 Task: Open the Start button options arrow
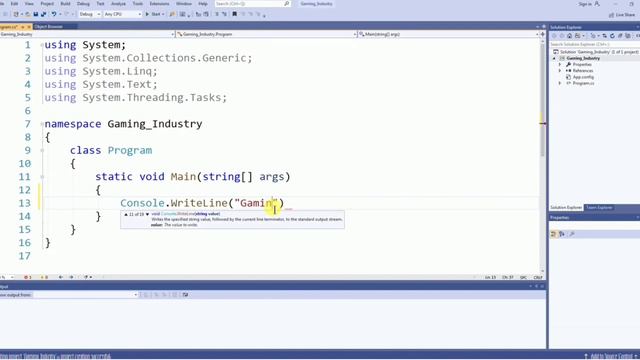[x=163, y=14]
